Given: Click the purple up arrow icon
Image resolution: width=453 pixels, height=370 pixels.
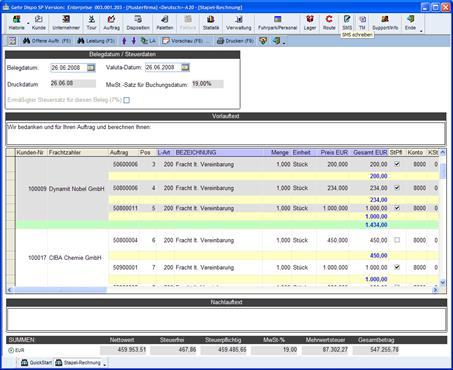Looking at the screenshot, I should point(124,41).
